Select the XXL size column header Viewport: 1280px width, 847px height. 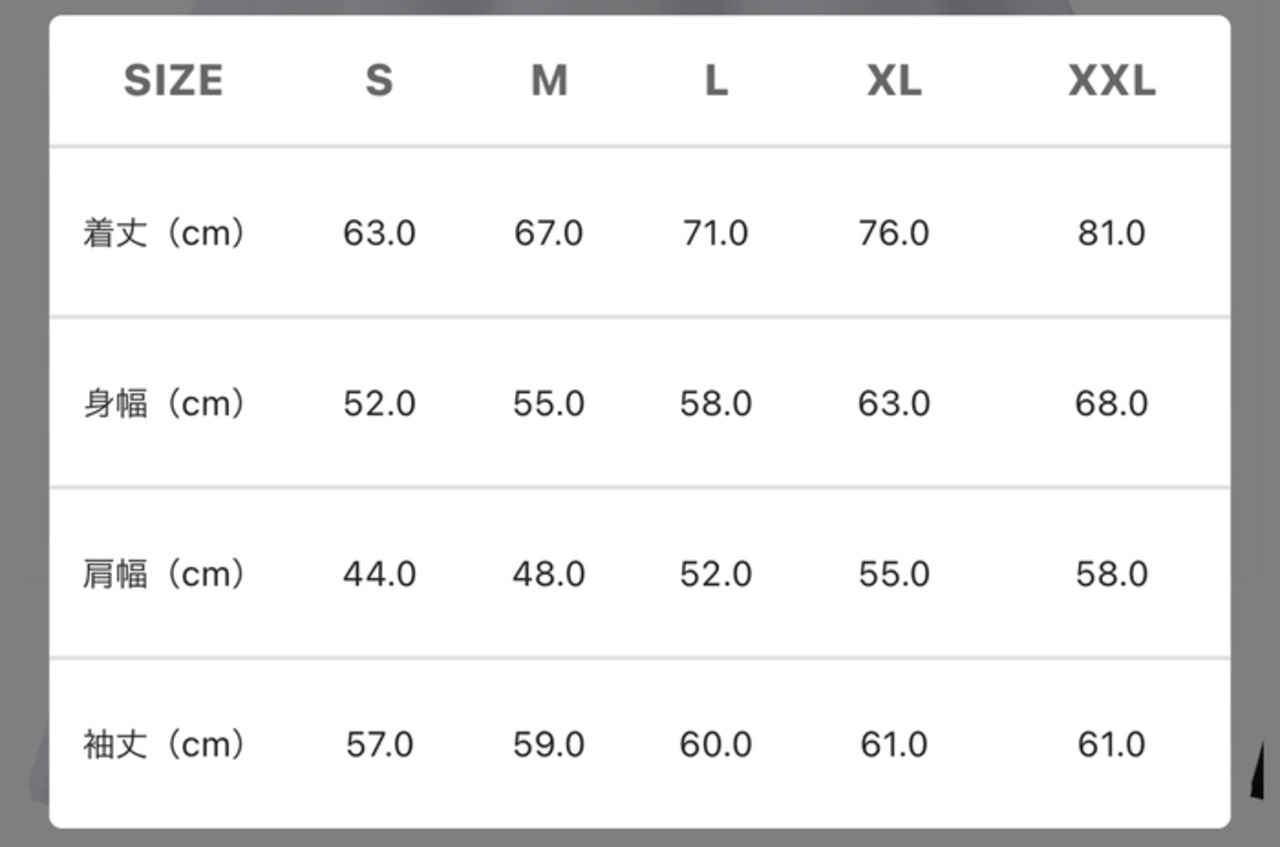pos(1112,80)
